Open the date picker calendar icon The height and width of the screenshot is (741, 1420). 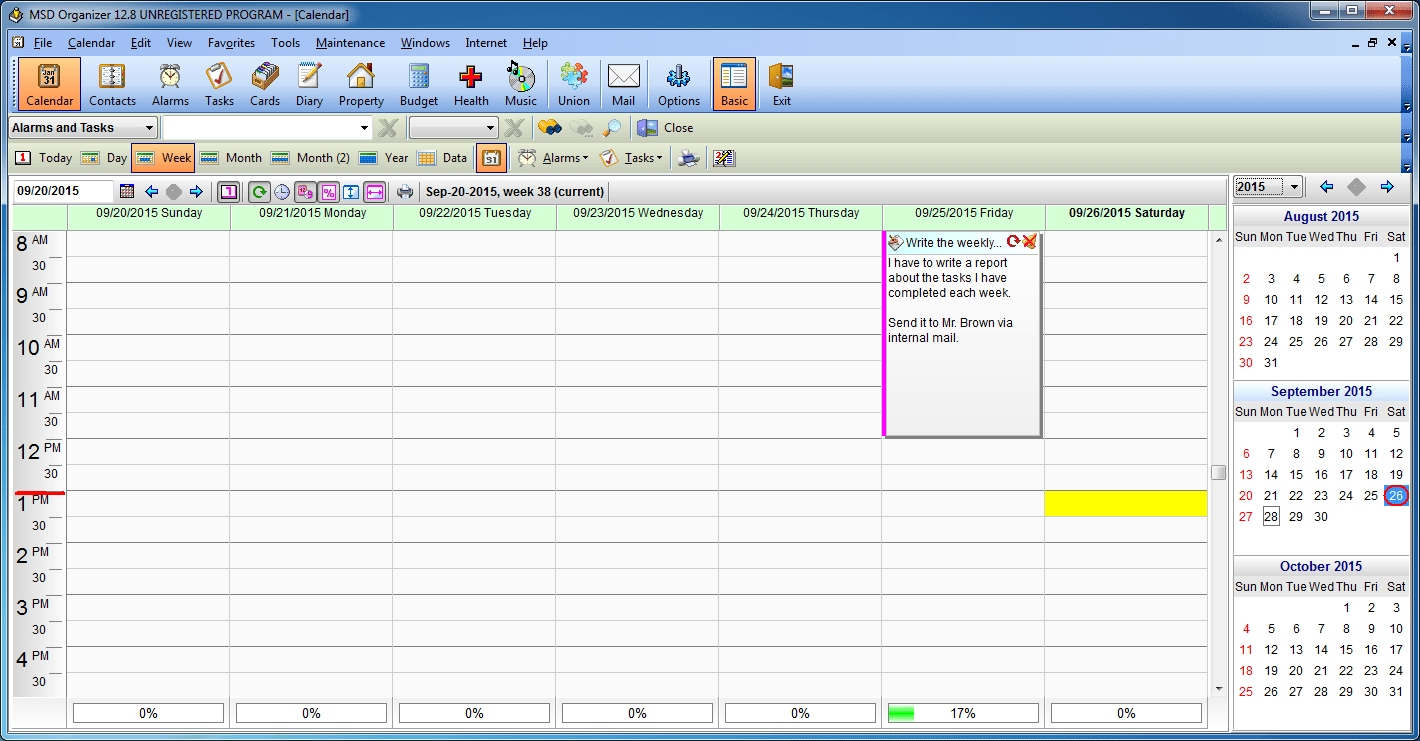(x=127, y=191)
